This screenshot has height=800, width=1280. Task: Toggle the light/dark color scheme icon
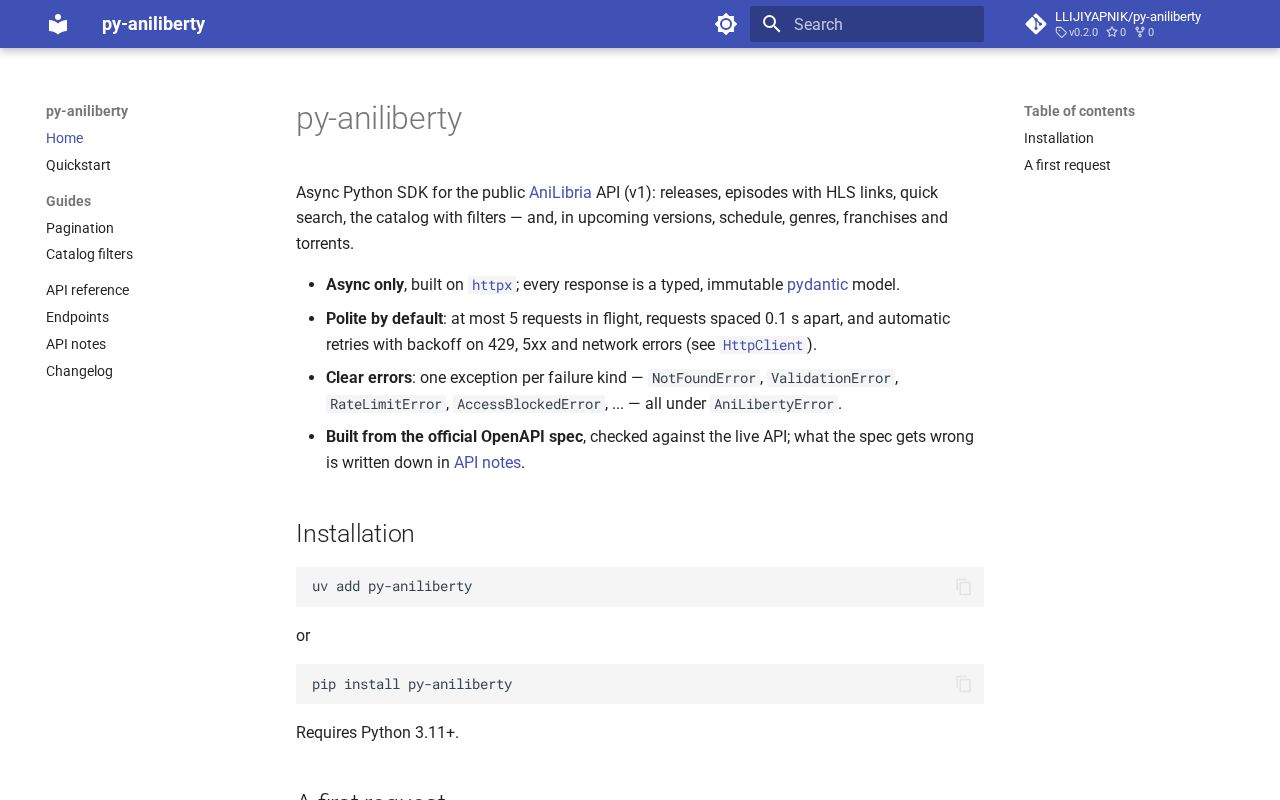(x=726, y=24)
